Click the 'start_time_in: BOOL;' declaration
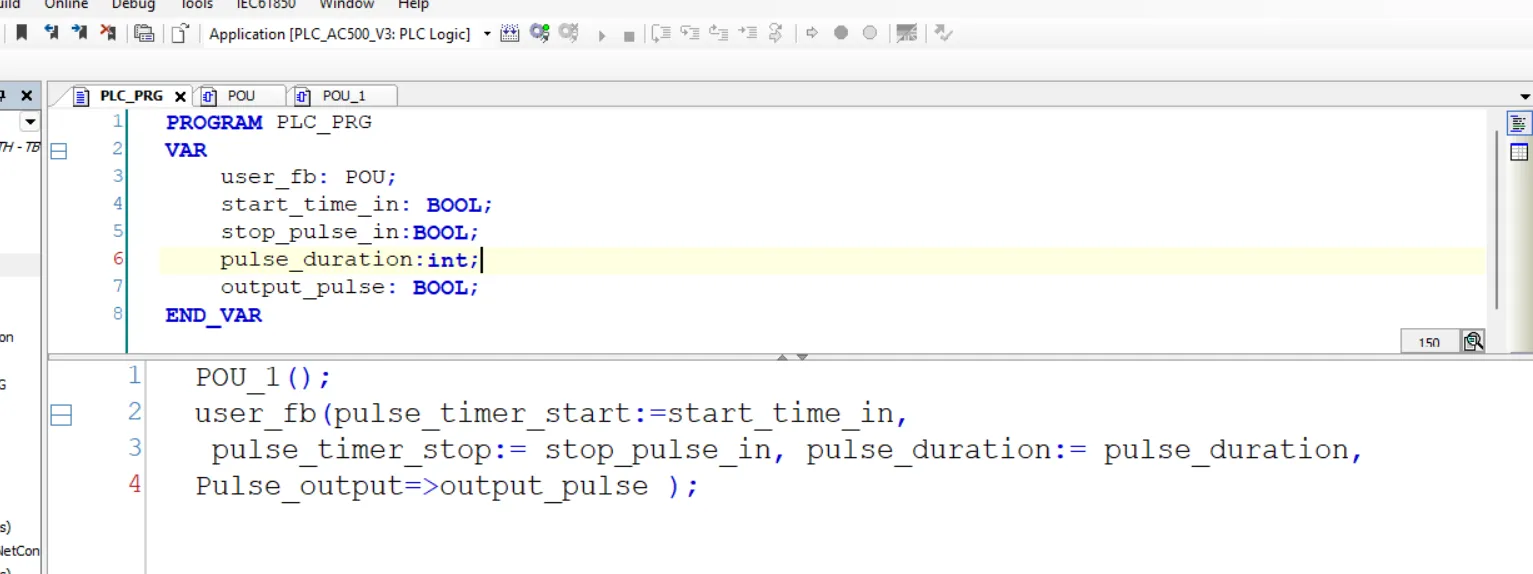The height and width of the screenshot is (574, 1533). [357, 205]
